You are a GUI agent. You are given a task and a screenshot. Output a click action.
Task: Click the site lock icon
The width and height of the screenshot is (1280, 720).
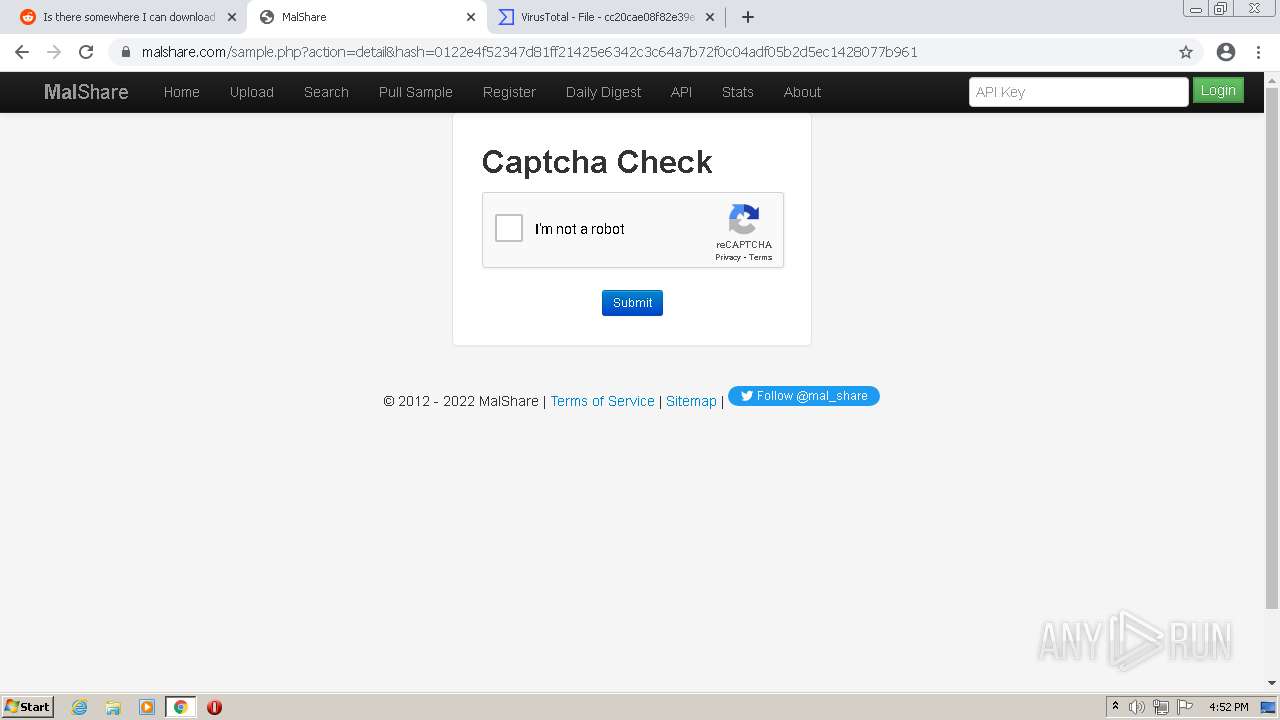(x=126, y=52)
